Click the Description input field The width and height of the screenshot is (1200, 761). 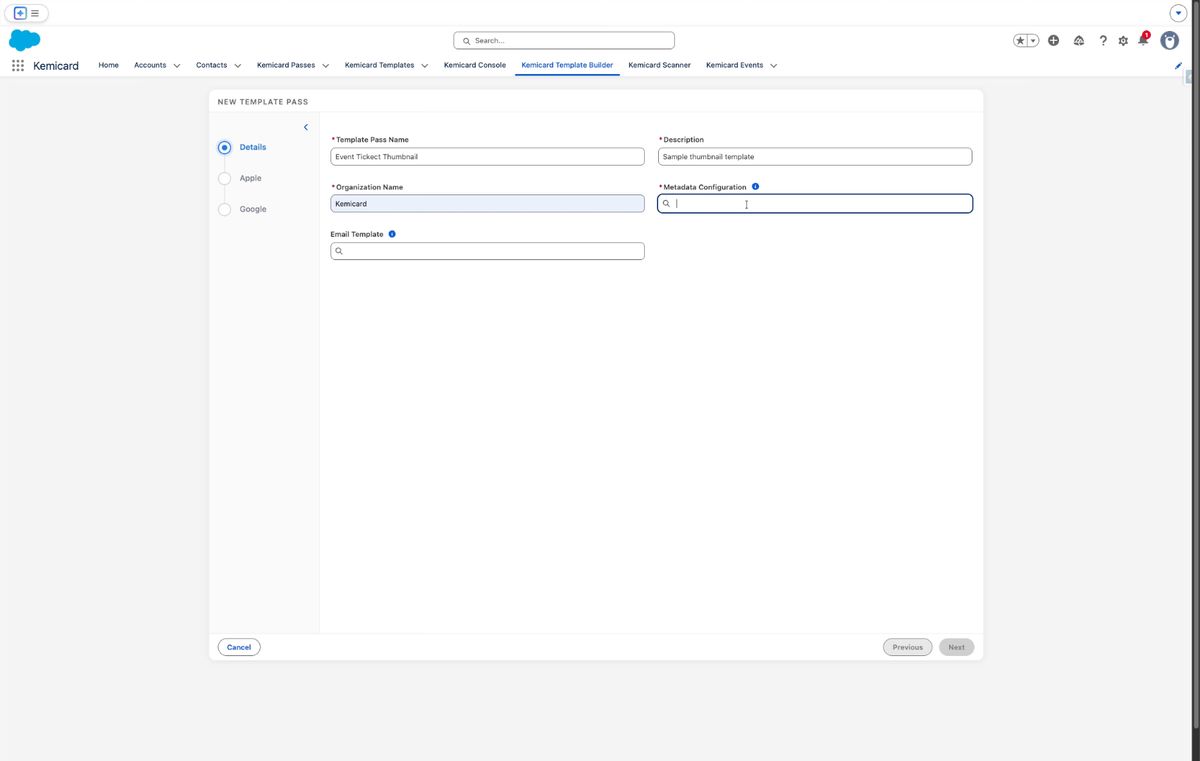pos(815,157)
